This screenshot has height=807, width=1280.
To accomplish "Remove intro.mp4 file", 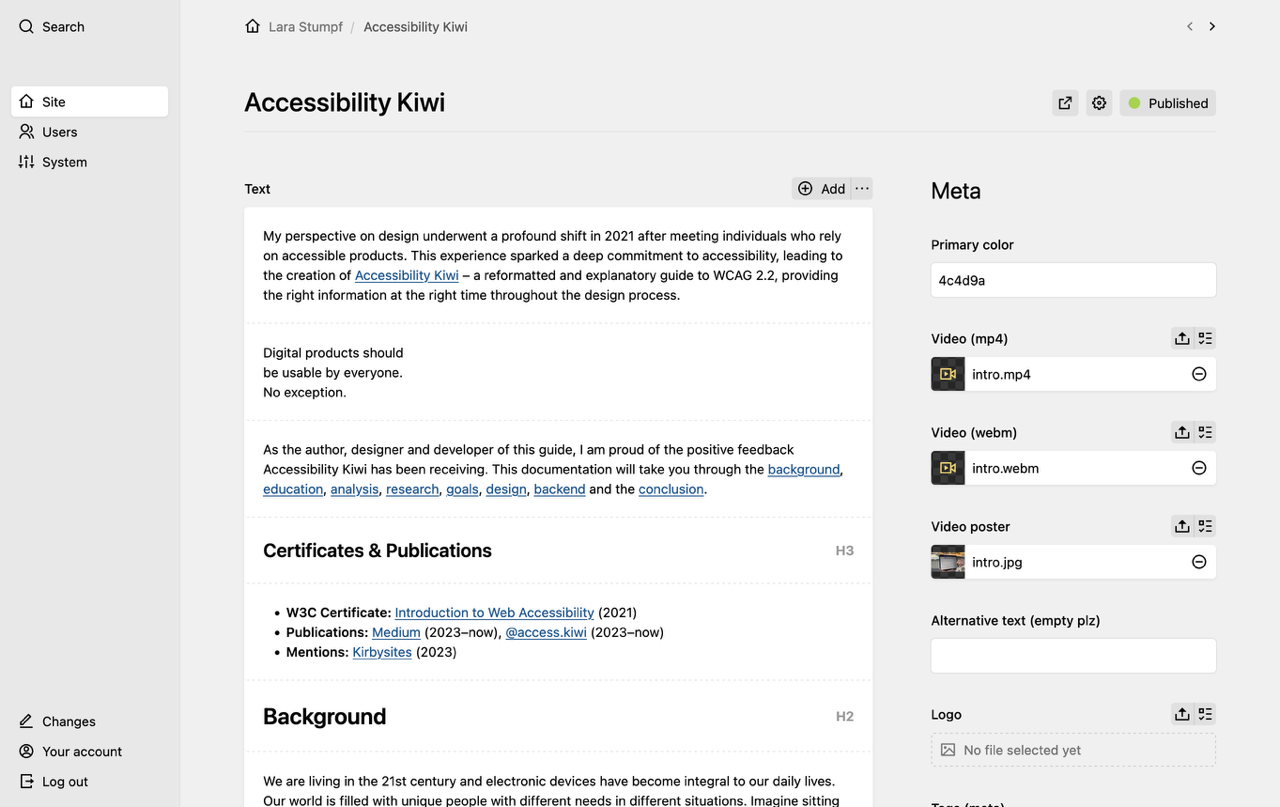I will tap(1199, 374).
